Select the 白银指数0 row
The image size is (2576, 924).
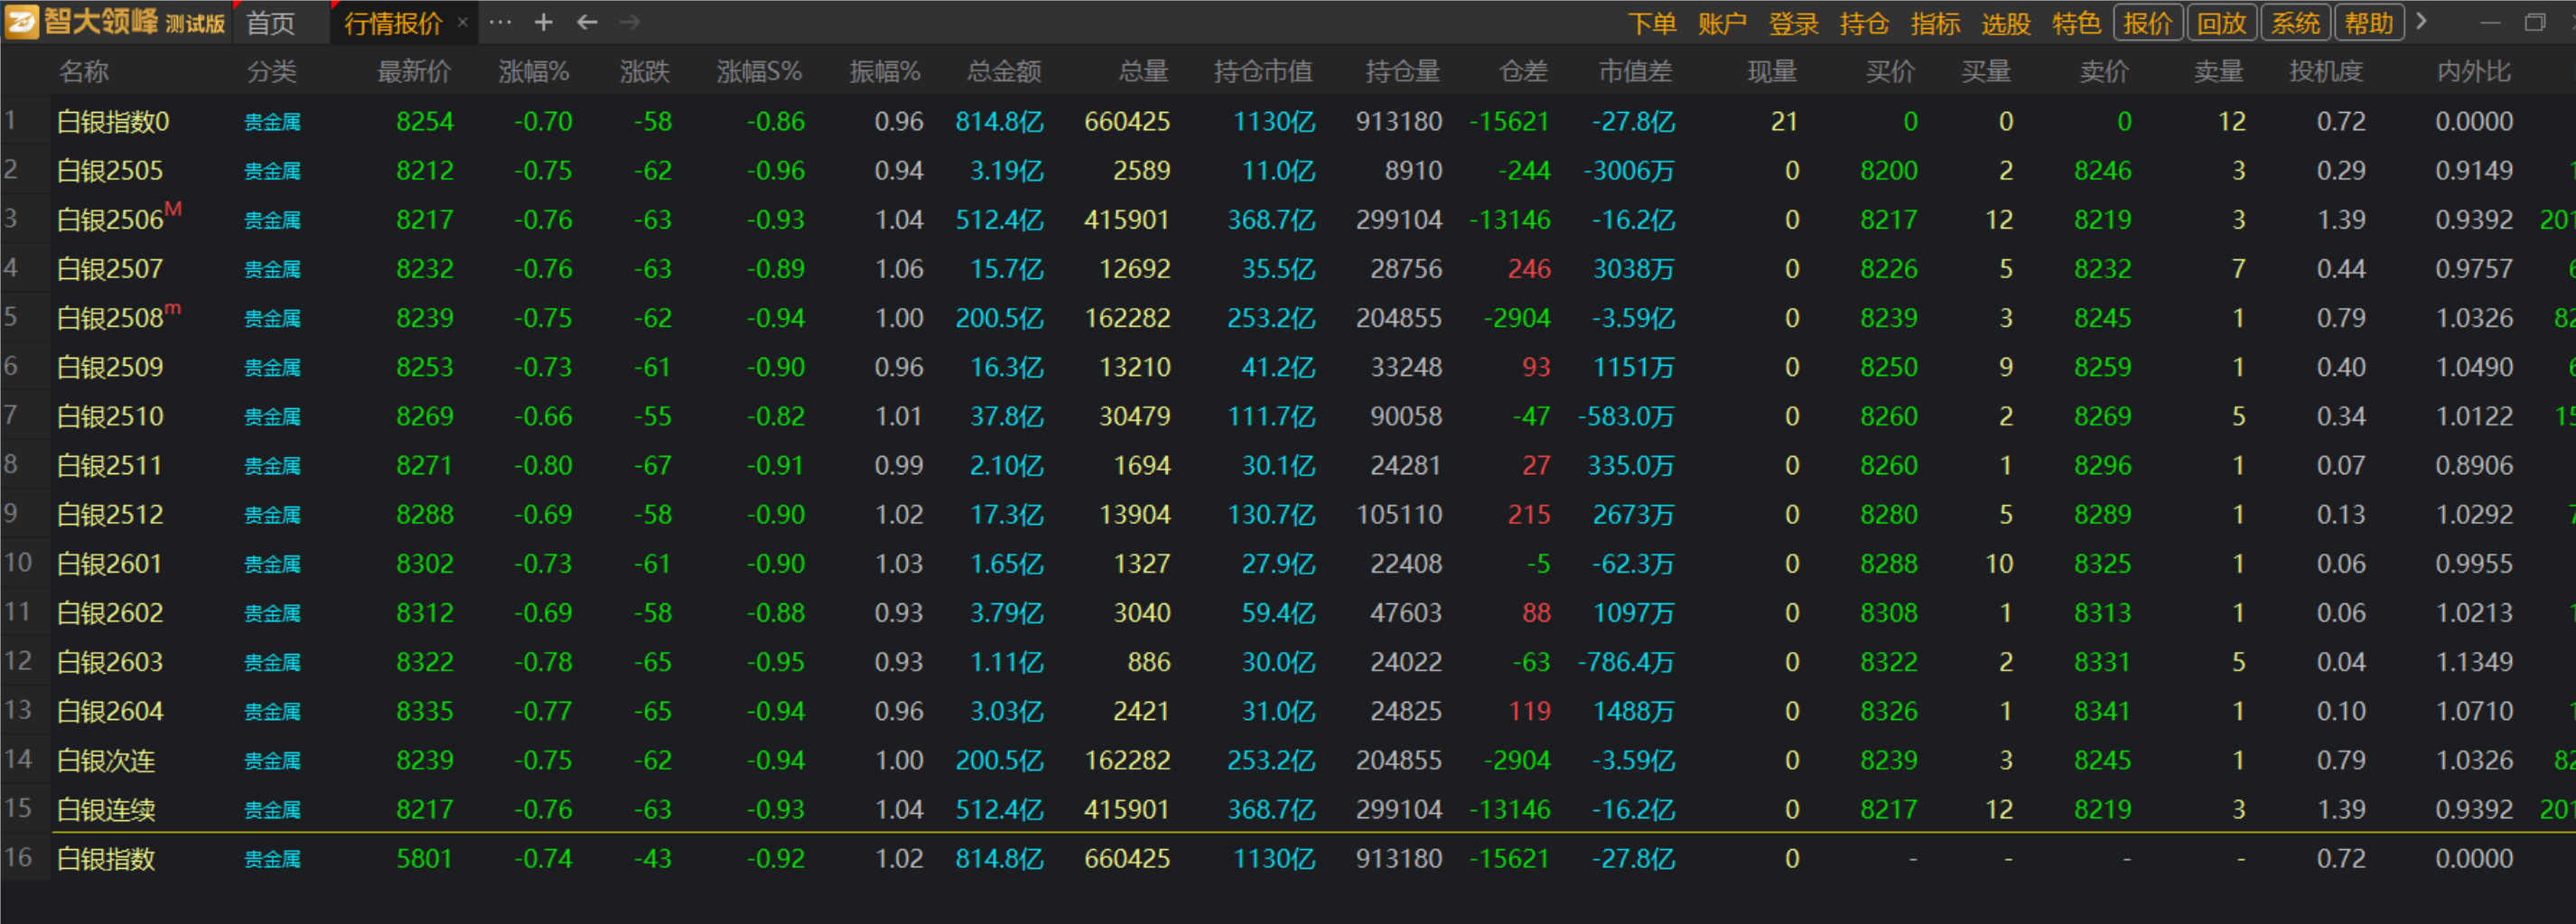(x=1288, y=121)
